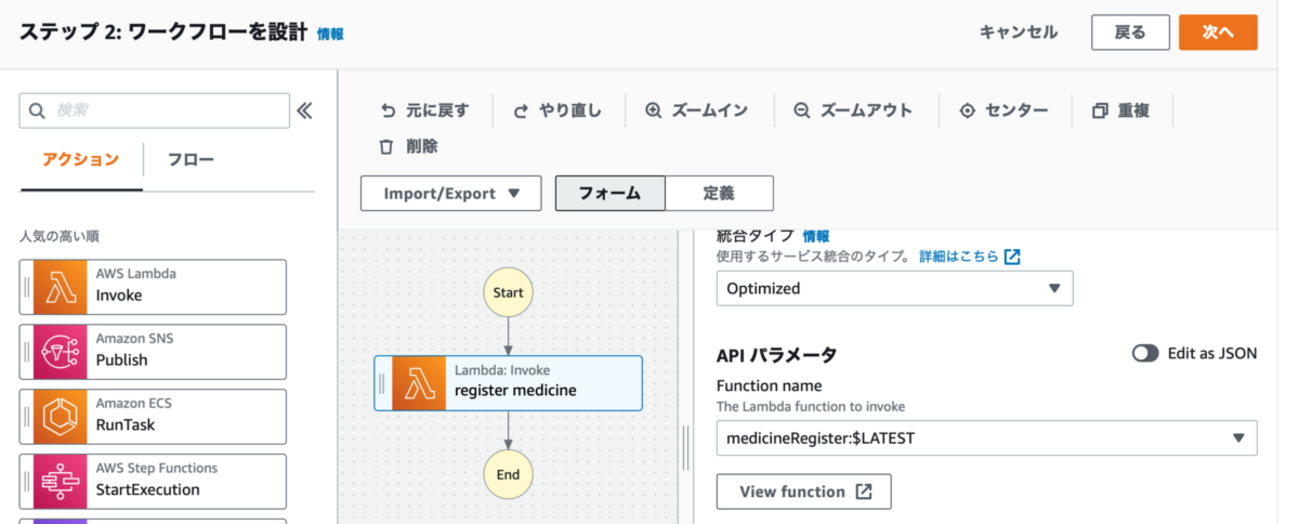Screen dimensions: 1299x524
Task: Select the AWS Lambda Invoke action
Action: pos(153,287)
